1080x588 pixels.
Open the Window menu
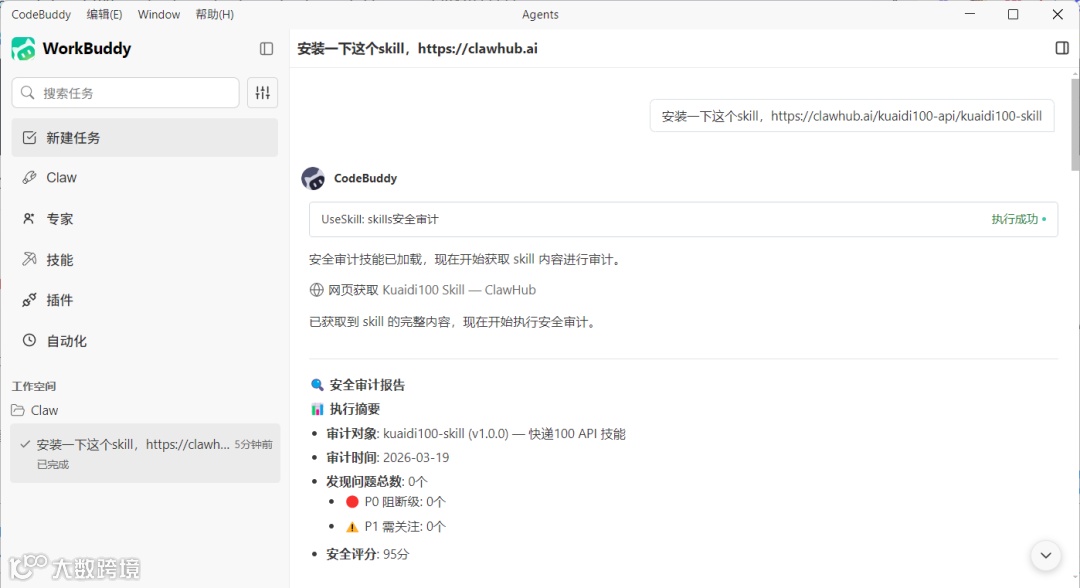coord(158,14)
